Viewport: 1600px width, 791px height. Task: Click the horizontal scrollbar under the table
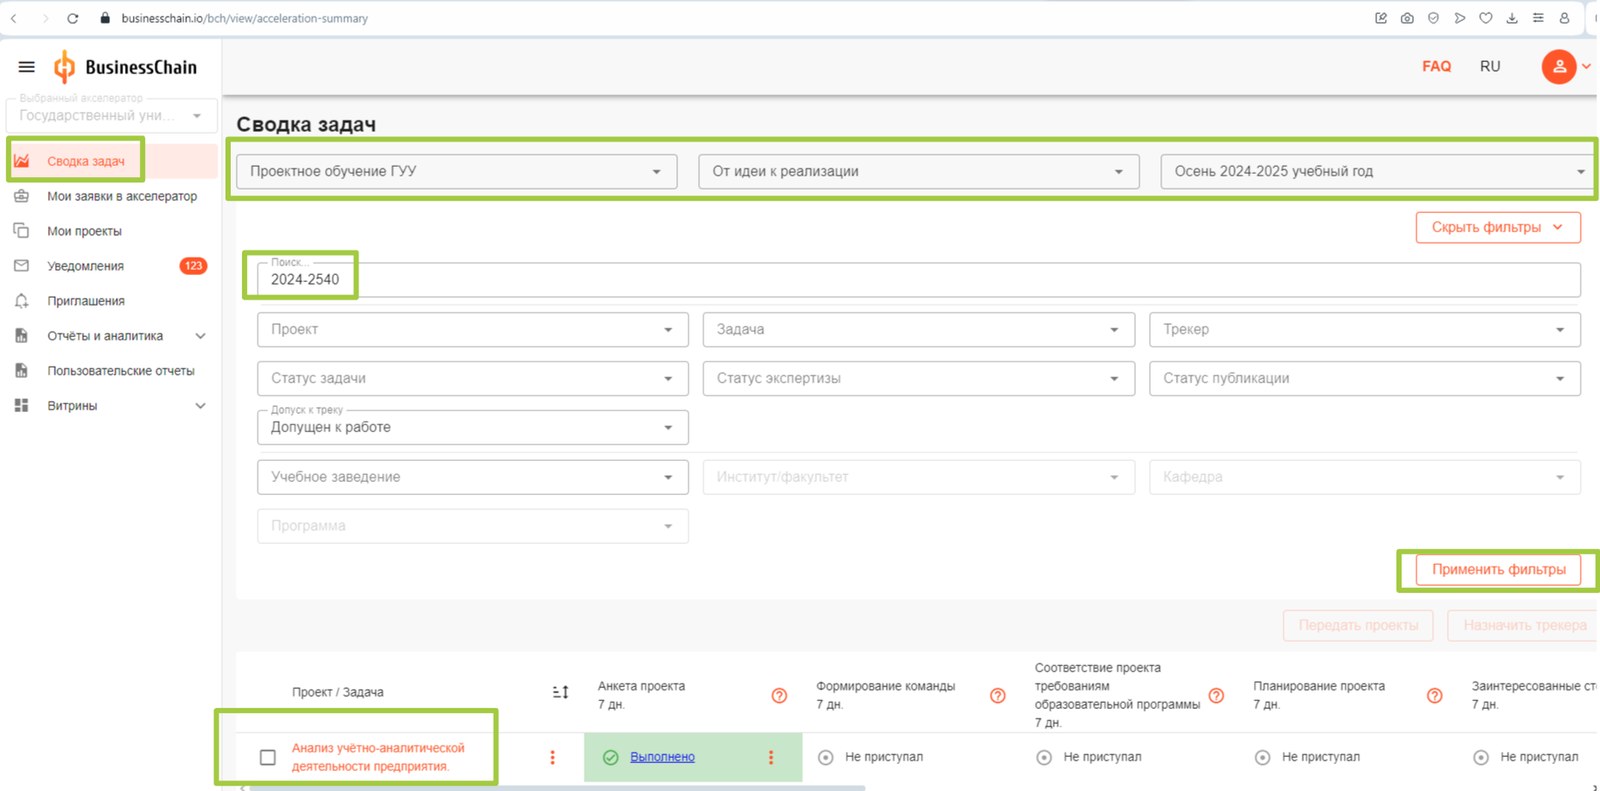point(556,788)
